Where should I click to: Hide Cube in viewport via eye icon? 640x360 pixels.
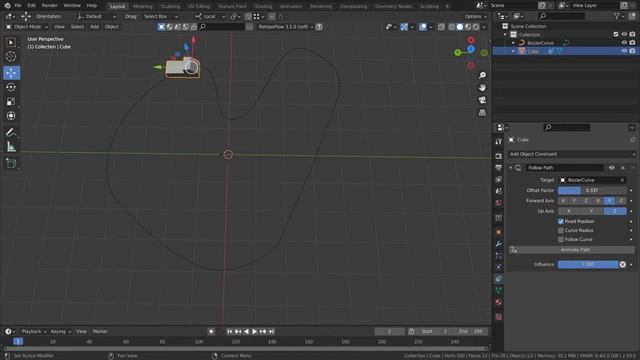point(624,51)
